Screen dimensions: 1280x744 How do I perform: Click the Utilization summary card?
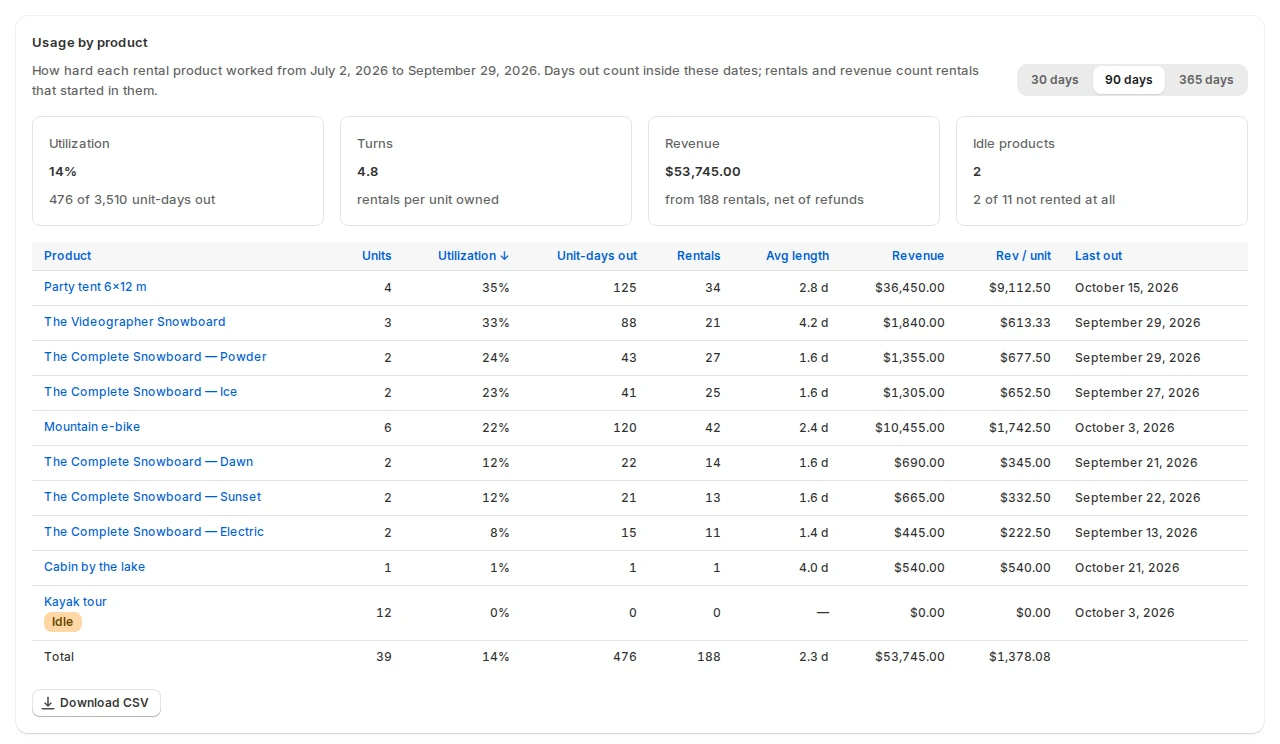point(178,171)
